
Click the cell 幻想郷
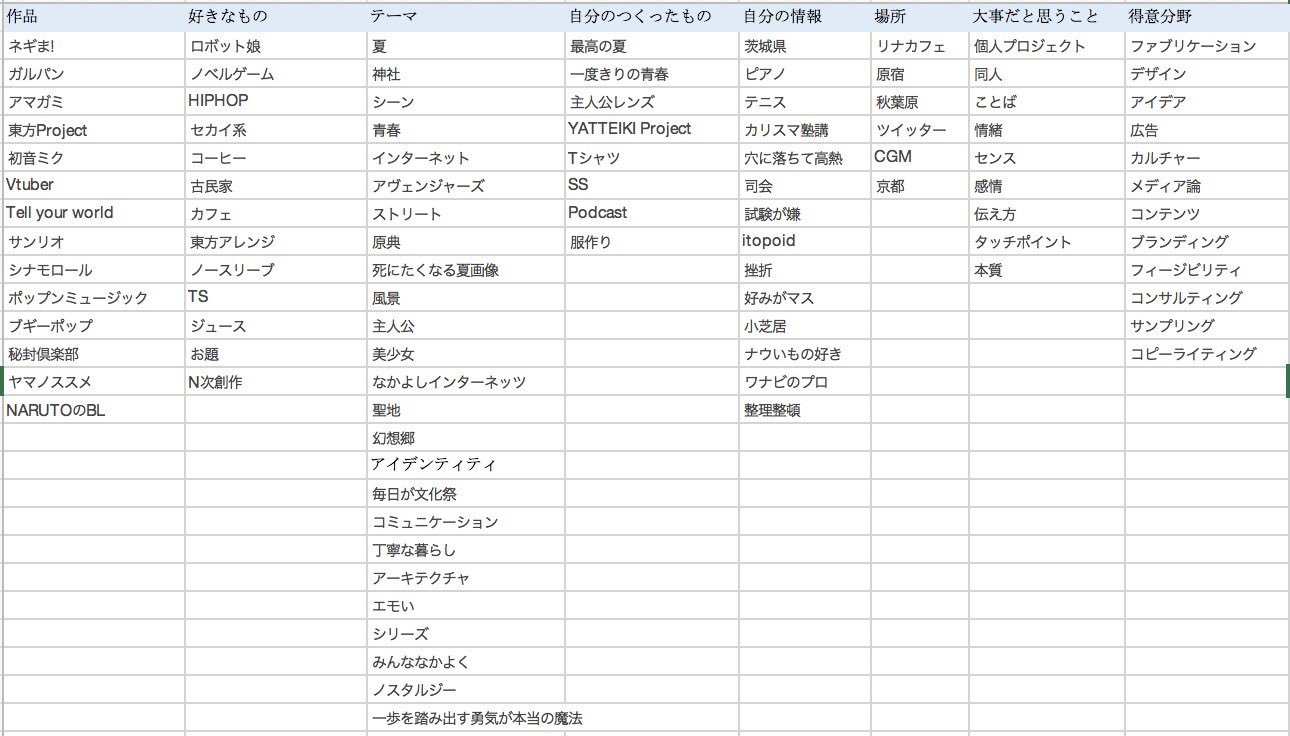(x=465, y=438)
